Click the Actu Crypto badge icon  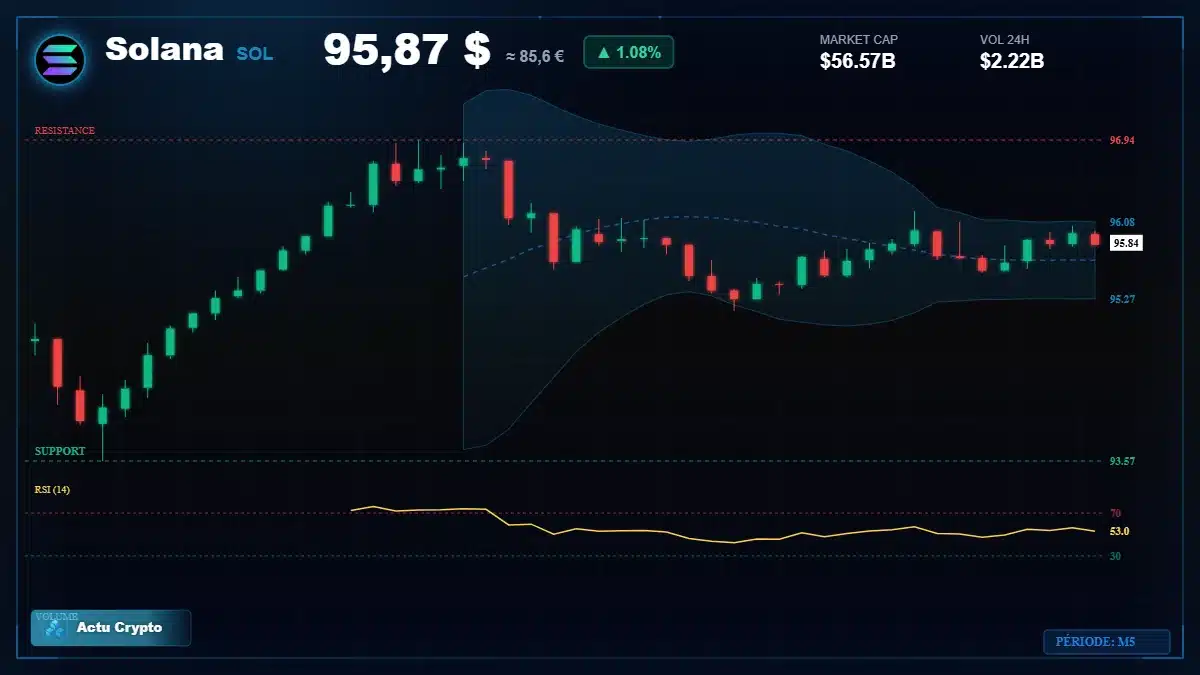tap(55, 629)
